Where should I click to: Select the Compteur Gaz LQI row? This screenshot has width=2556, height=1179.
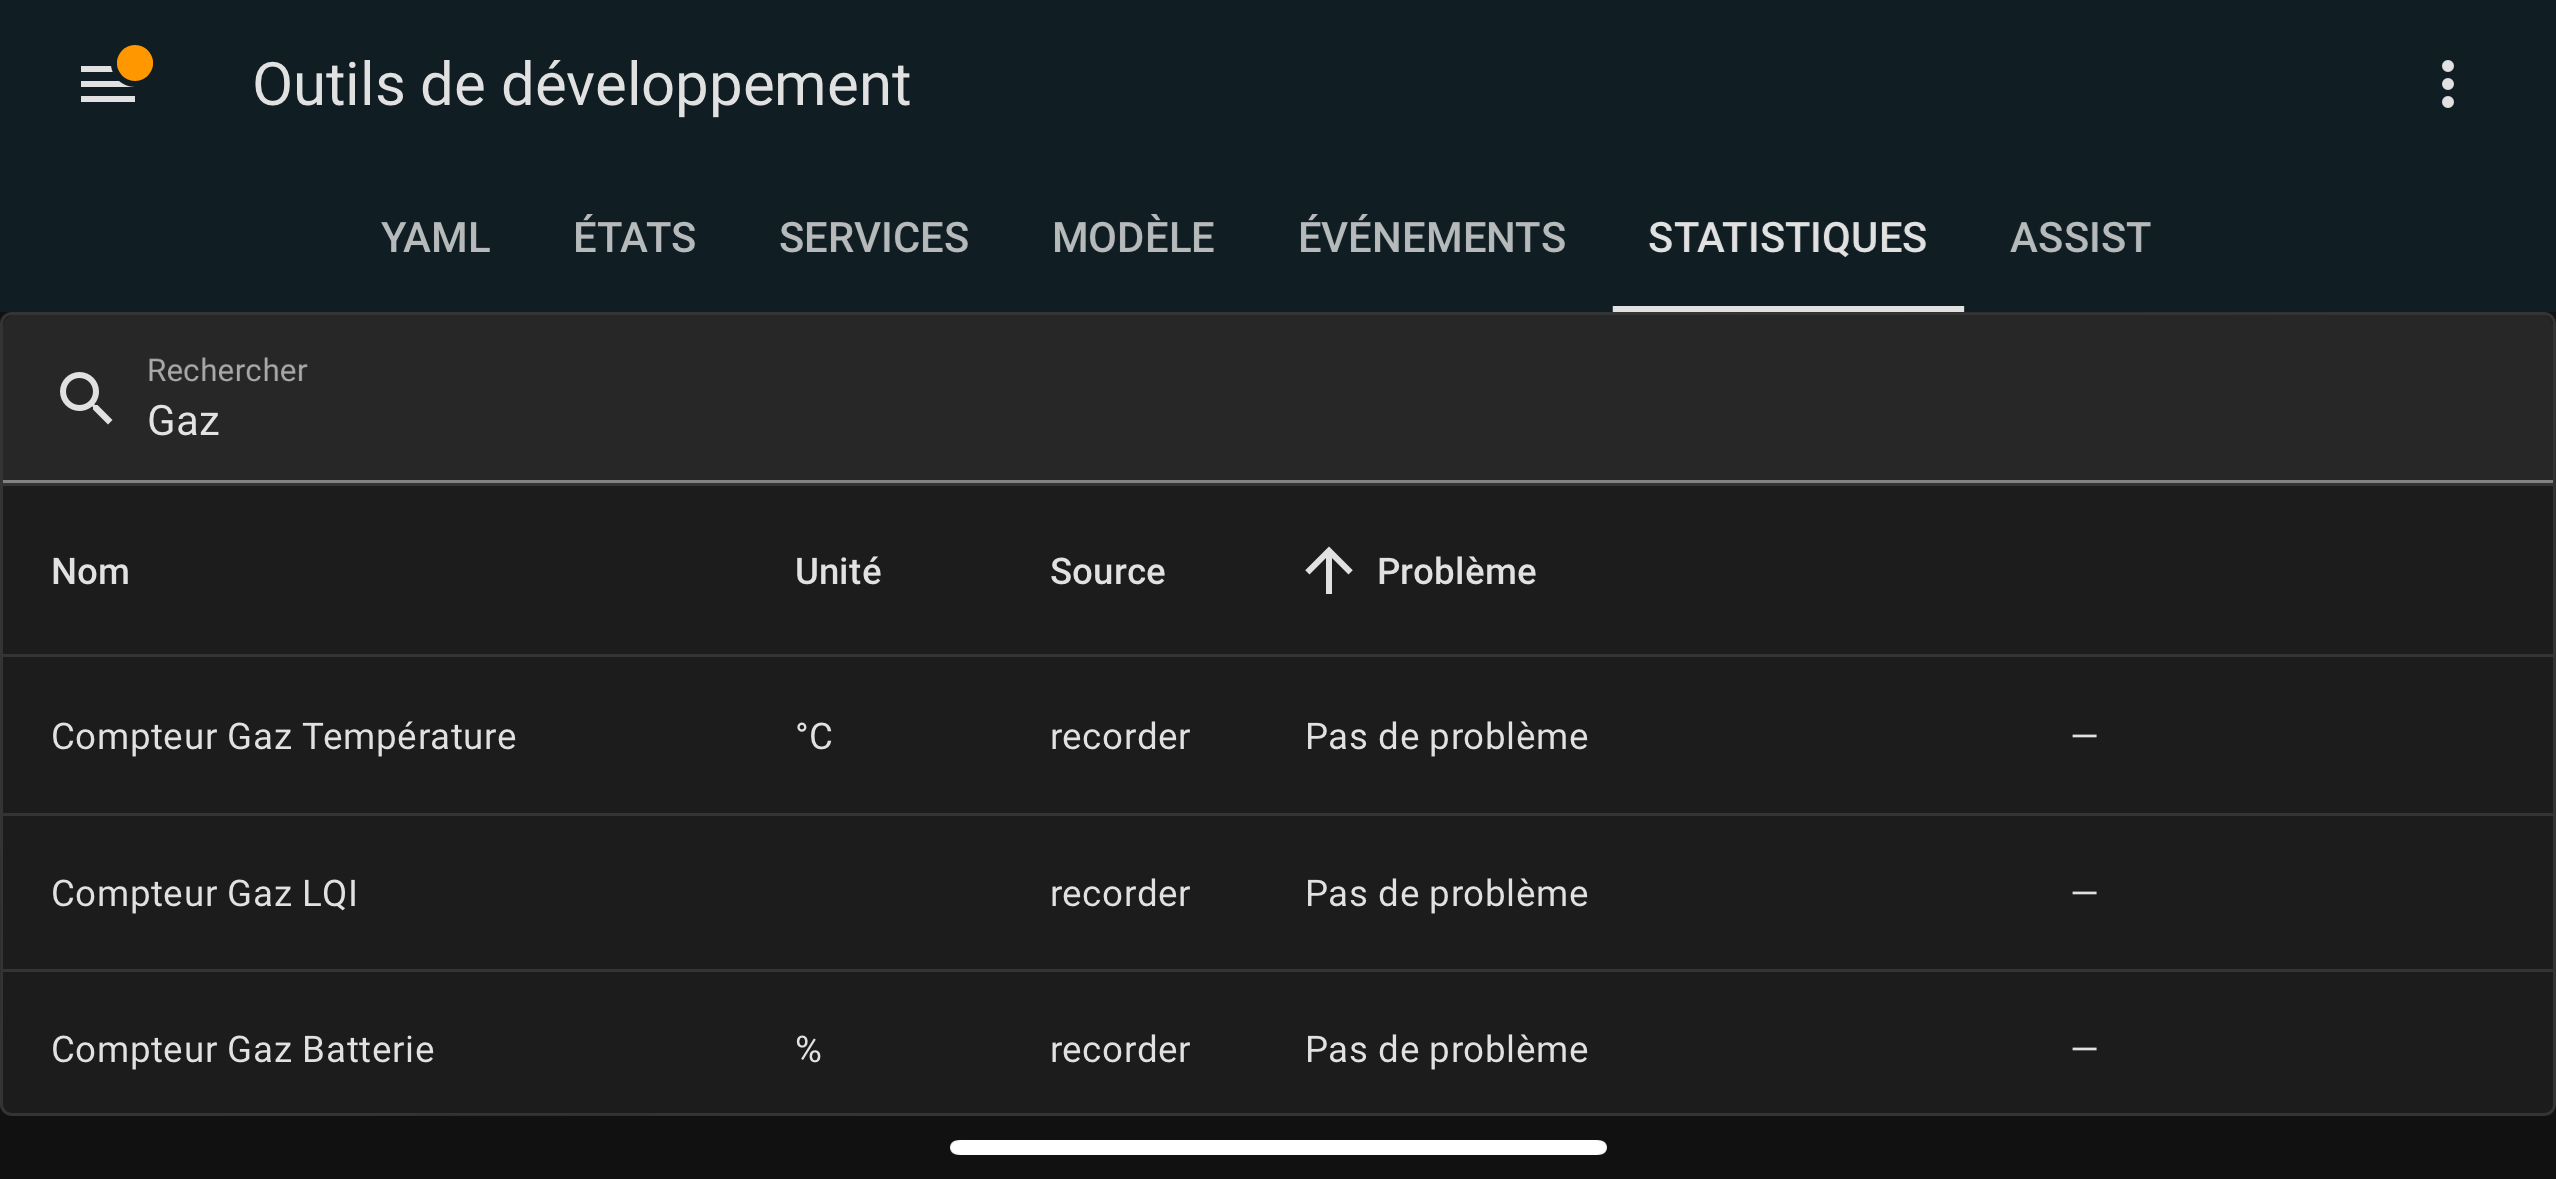(x=1278, y=893)
